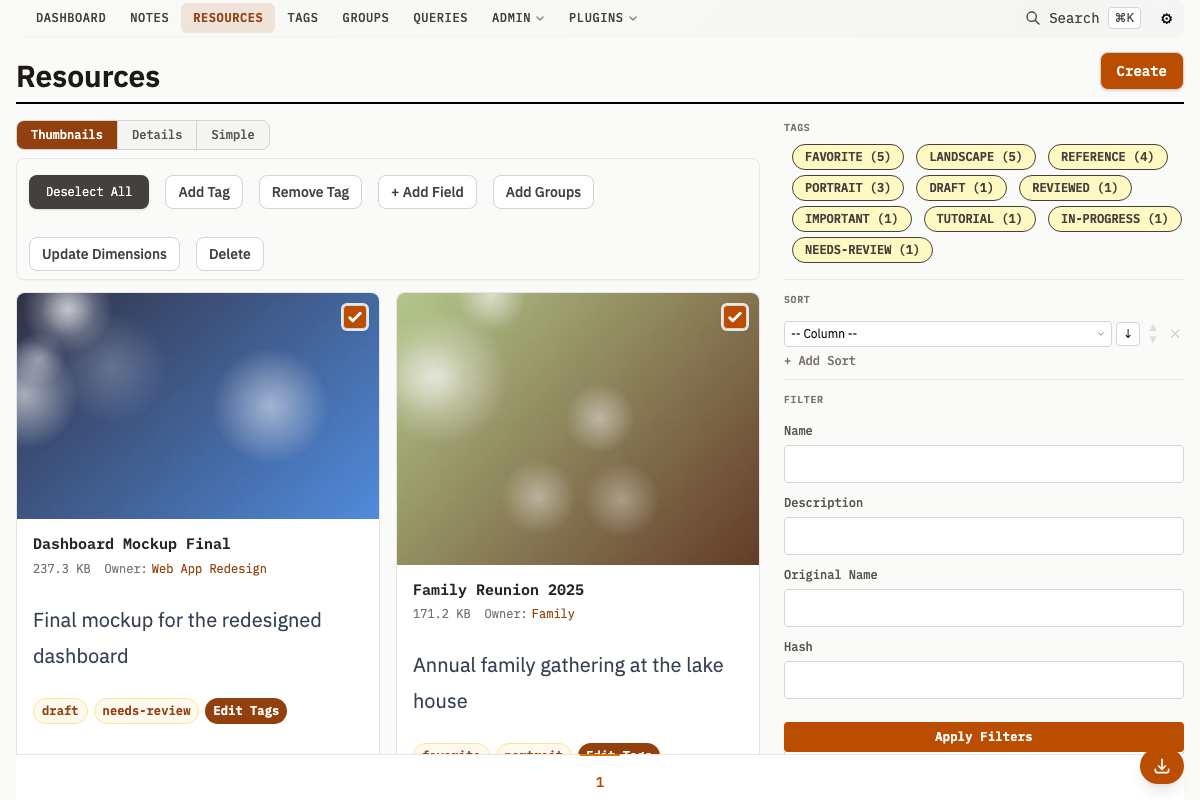Image resolution: width=1200 pixels, height=800 pixels.
Task: Click the Apply Filters button
Action: [x=983, y=736]
